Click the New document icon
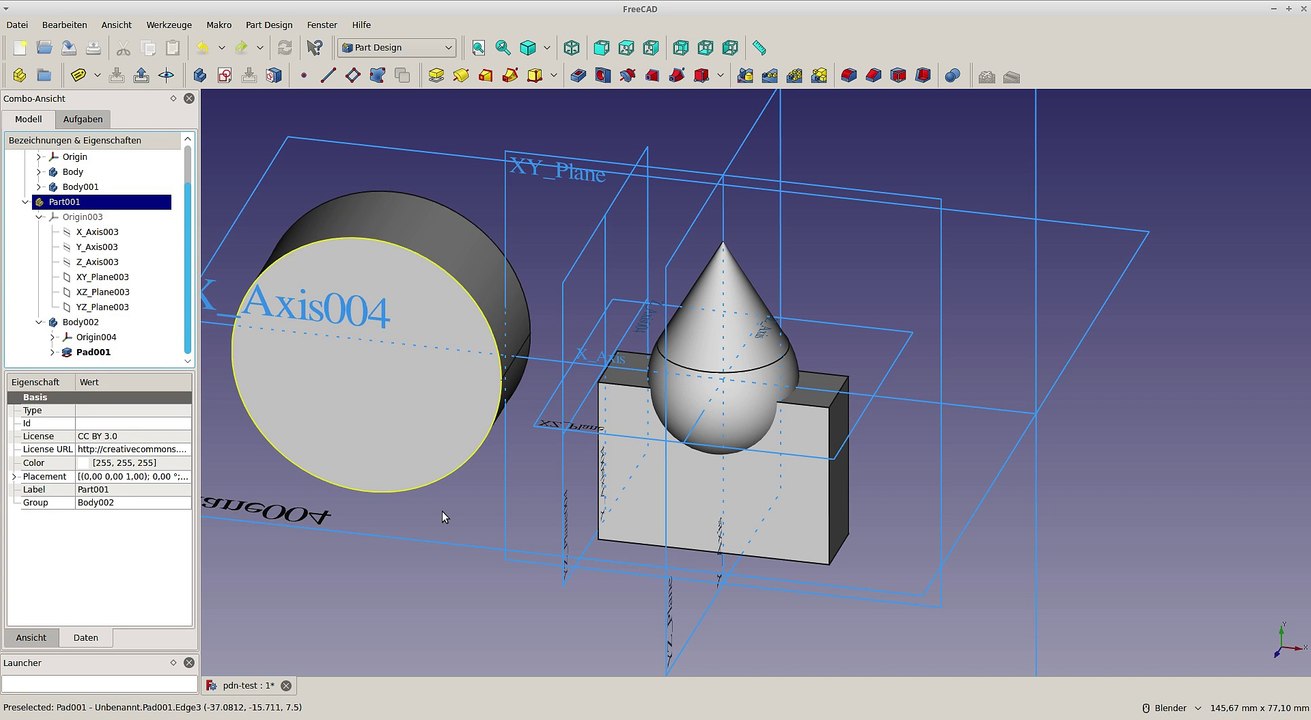Image resolution: width=1311 pixels, height=720 pixels. pyautogui.click(x=19, y=47)
